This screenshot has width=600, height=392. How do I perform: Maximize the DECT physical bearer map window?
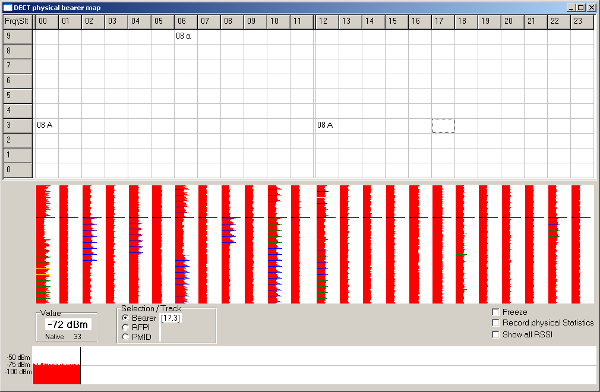pos(580,8)
